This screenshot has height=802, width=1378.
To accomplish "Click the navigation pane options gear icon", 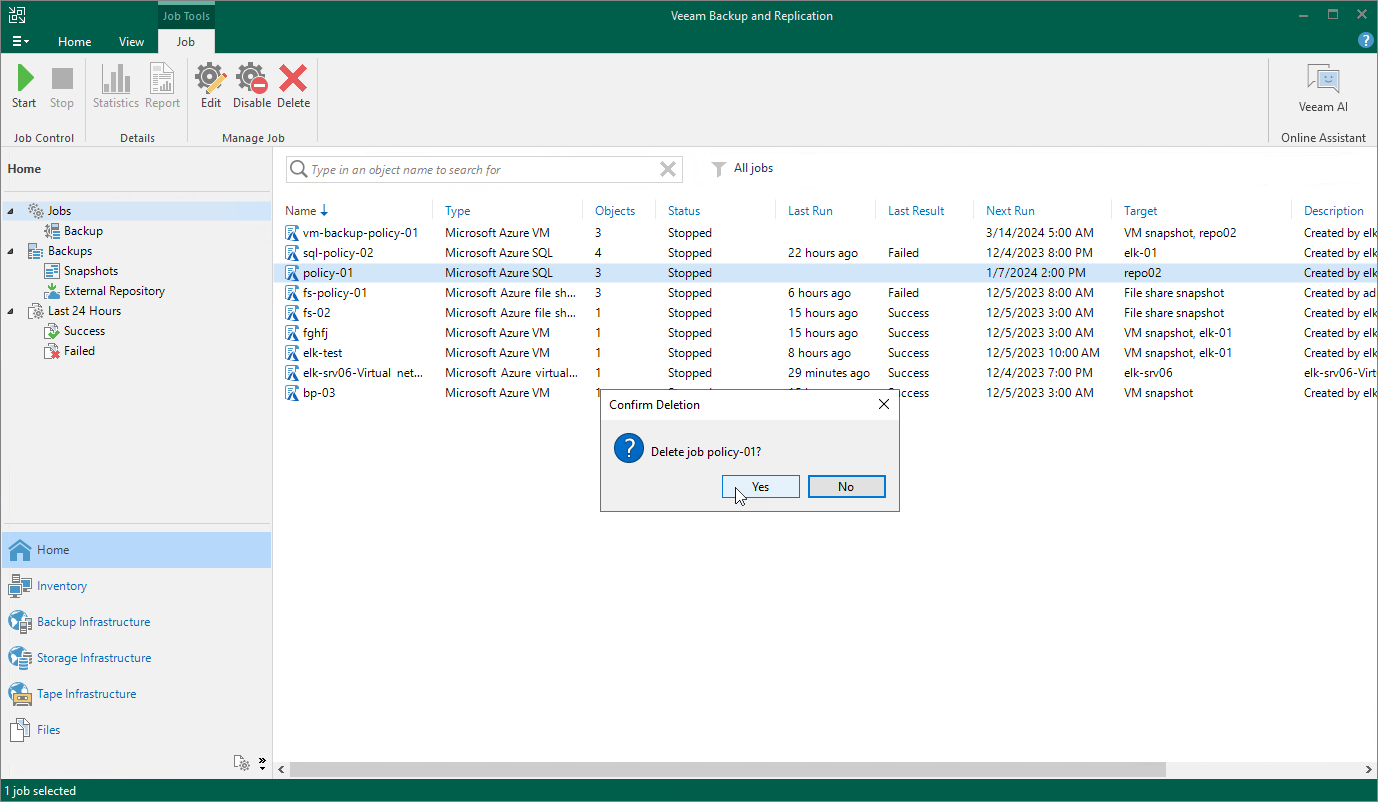I will point(242,763).
